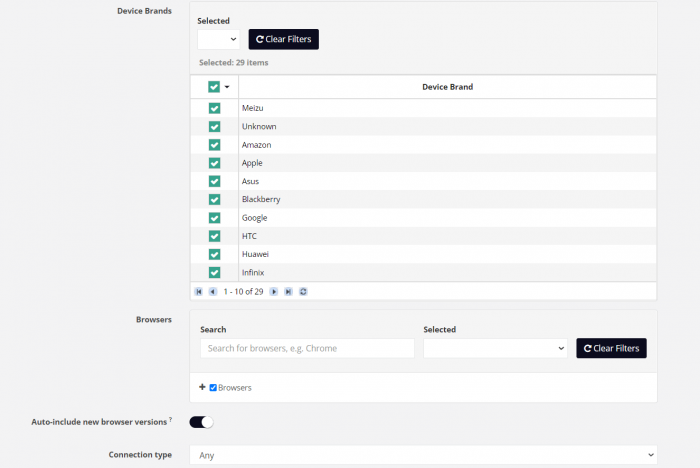Viewport: 700px width, 468px height.
Task: Go to previous page of brands
Action: [x=212, y=291]
